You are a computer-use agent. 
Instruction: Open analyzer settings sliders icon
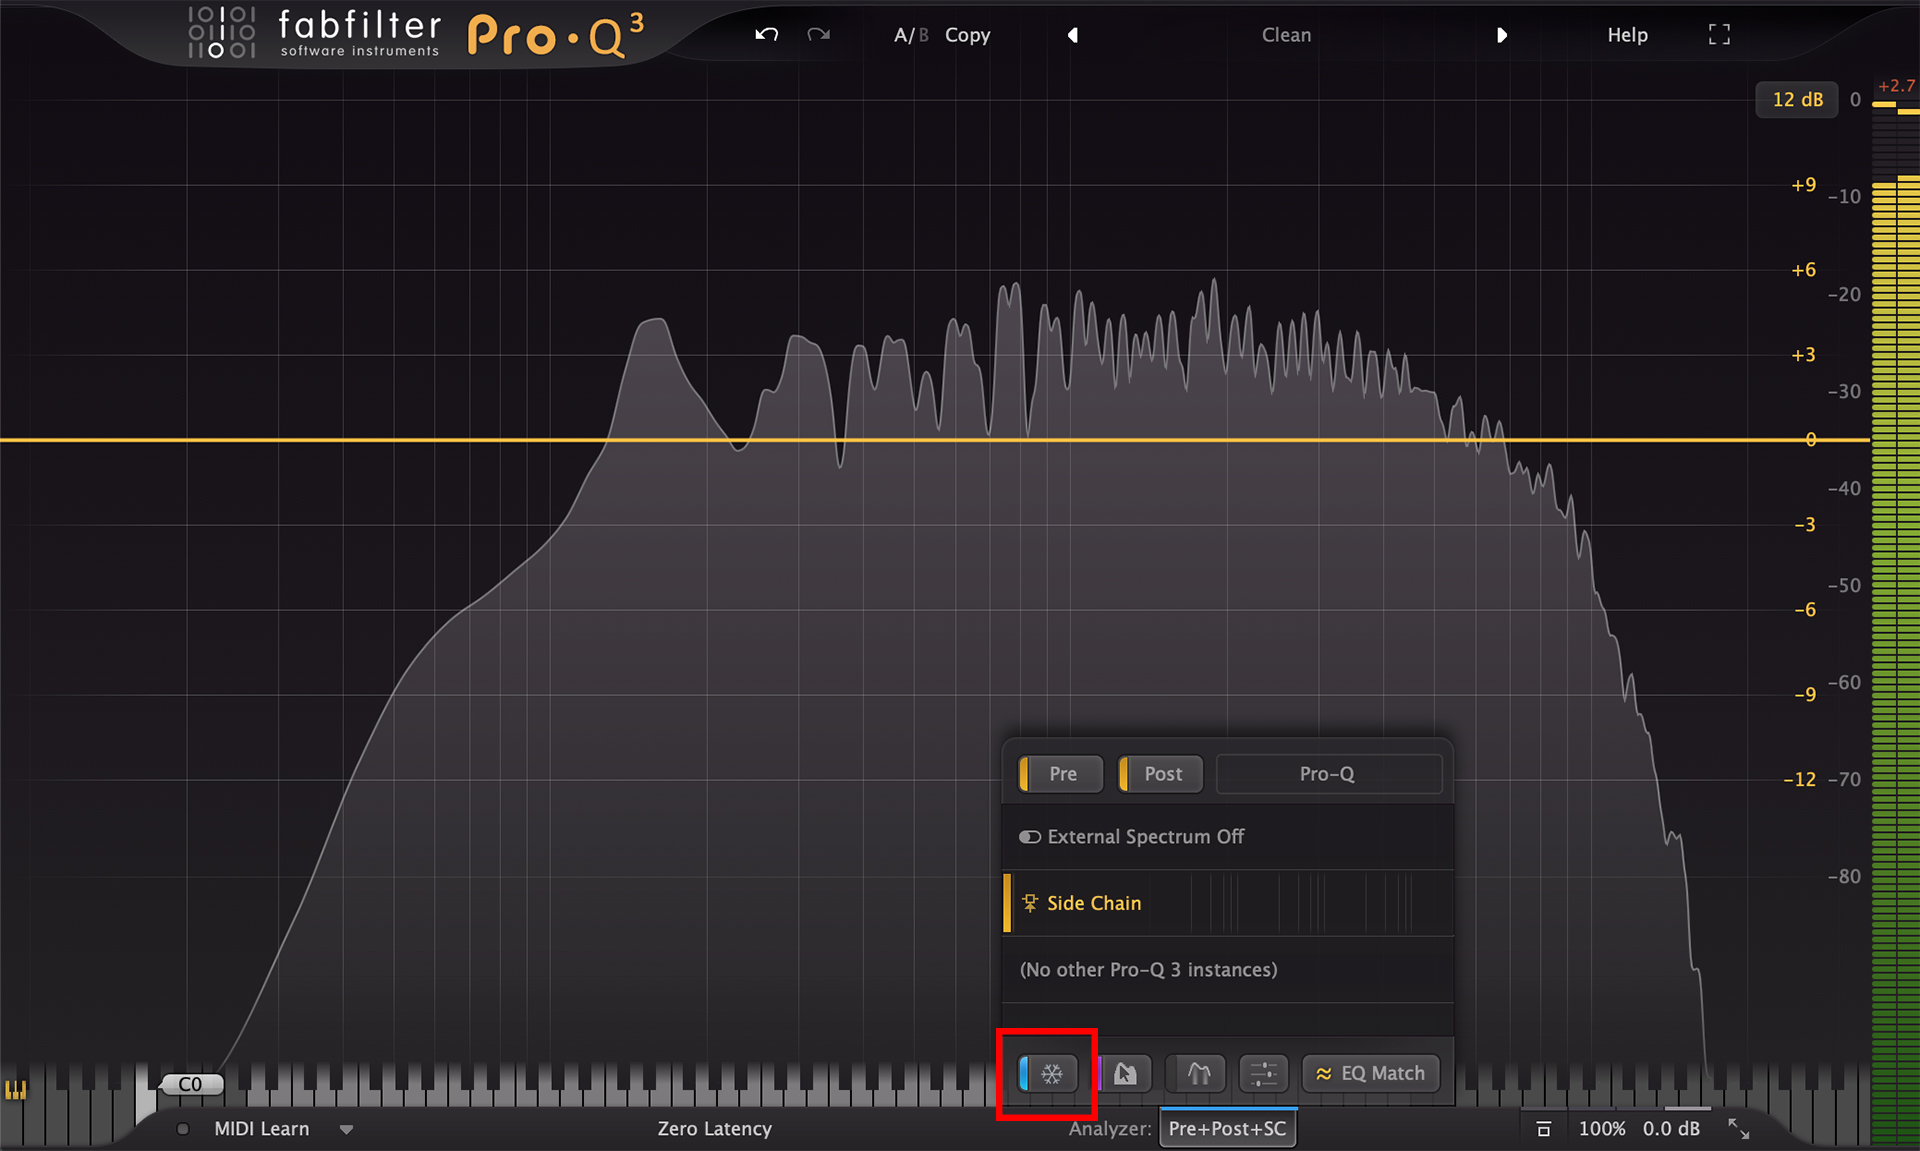point(1263,1073)
